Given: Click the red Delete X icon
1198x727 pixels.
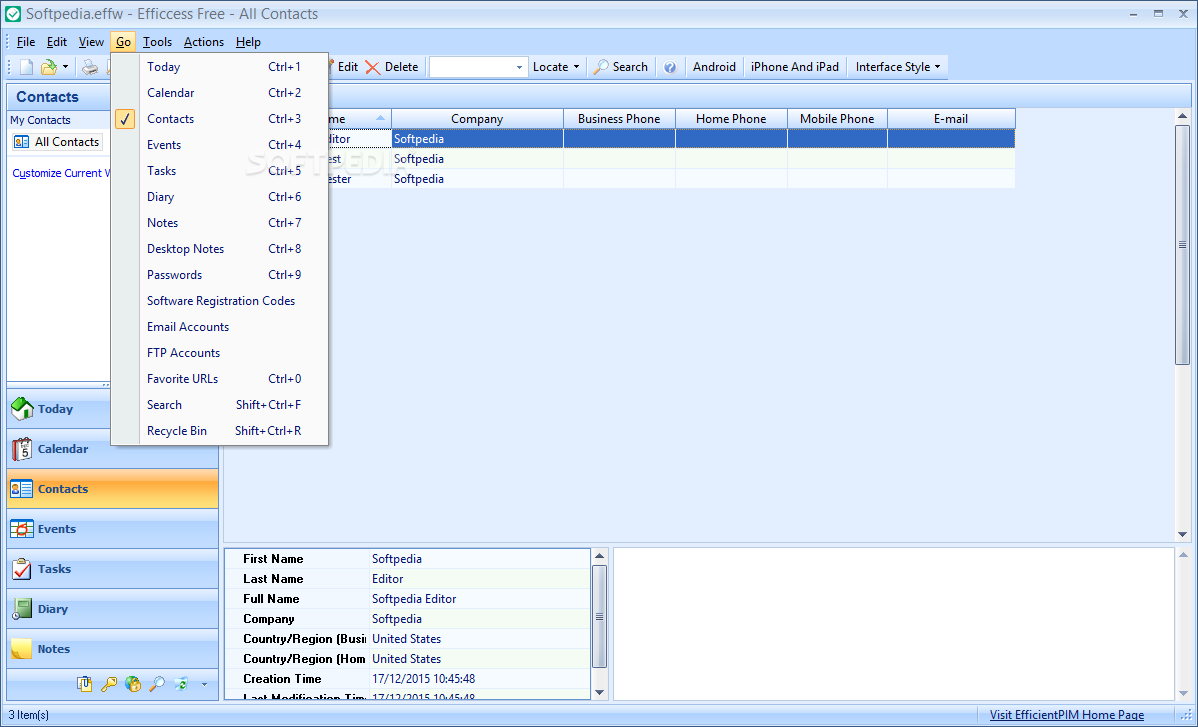Looking at the screenshot, I should (373, 67).
